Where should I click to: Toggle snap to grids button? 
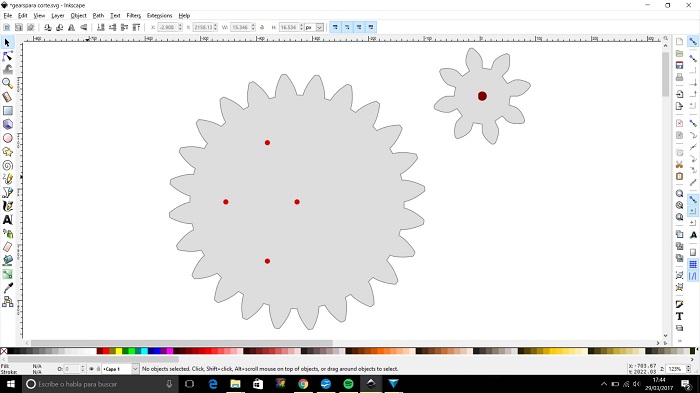[x=693, y=264]
